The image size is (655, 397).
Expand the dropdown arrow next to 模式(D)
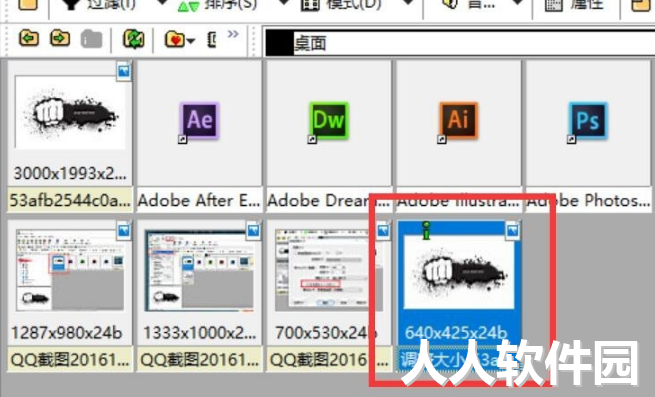point(409,3)
